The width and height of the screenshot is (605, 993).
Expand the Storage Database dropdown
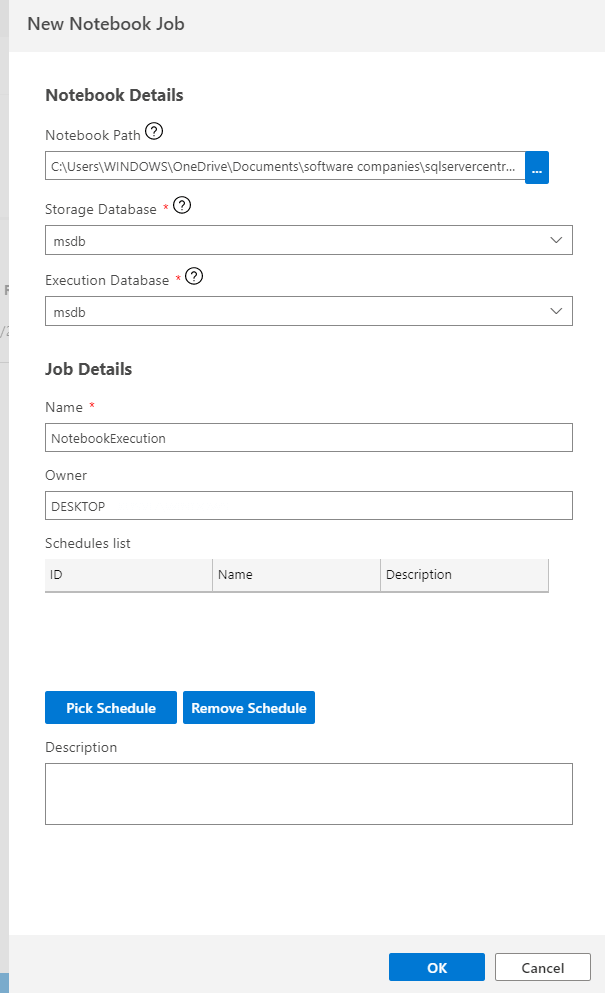[557, 240]
